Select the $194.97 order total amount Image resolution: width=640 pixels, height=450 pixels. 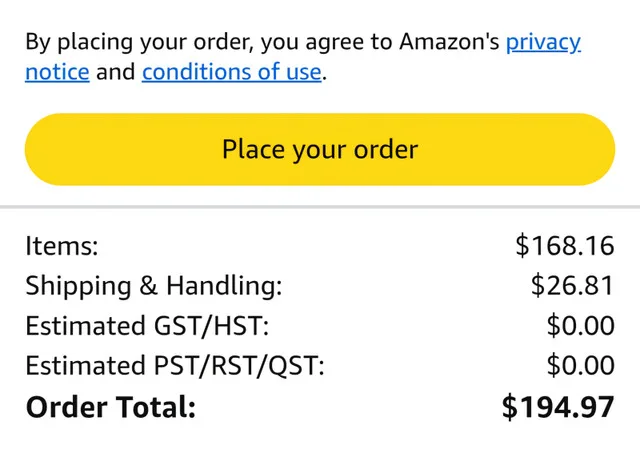tap(558, 407)
